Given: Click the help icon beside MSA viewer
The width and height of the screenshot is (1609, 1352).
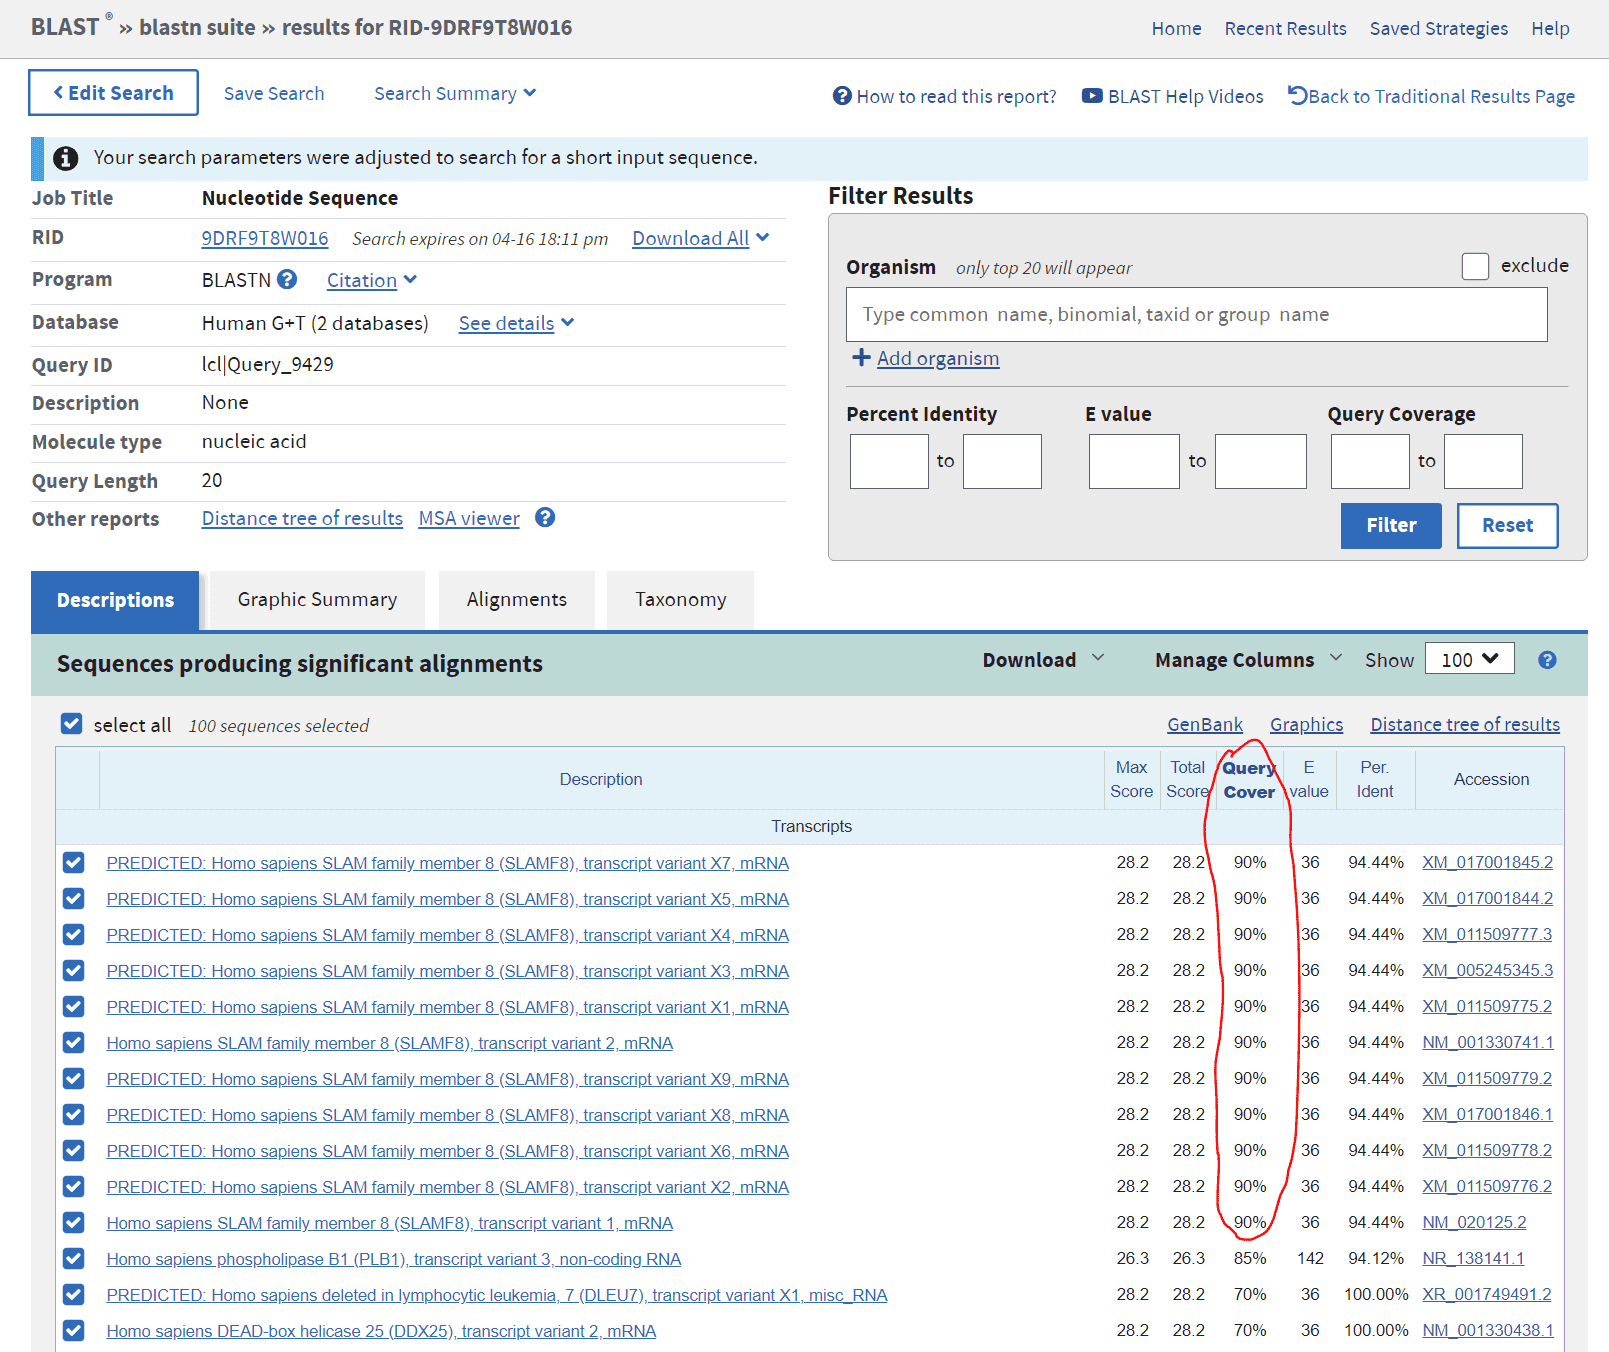Looking at the screenshot, I should click(x=545, y=518).
